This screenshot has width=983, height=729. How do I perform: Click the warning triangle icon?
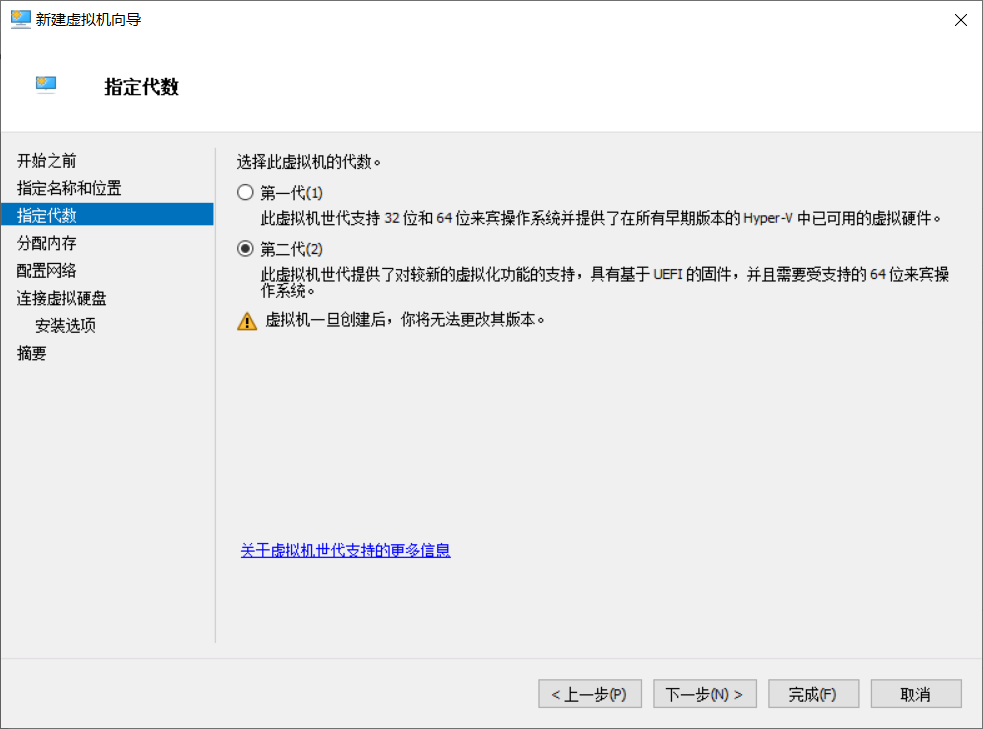tap(246, 321)
